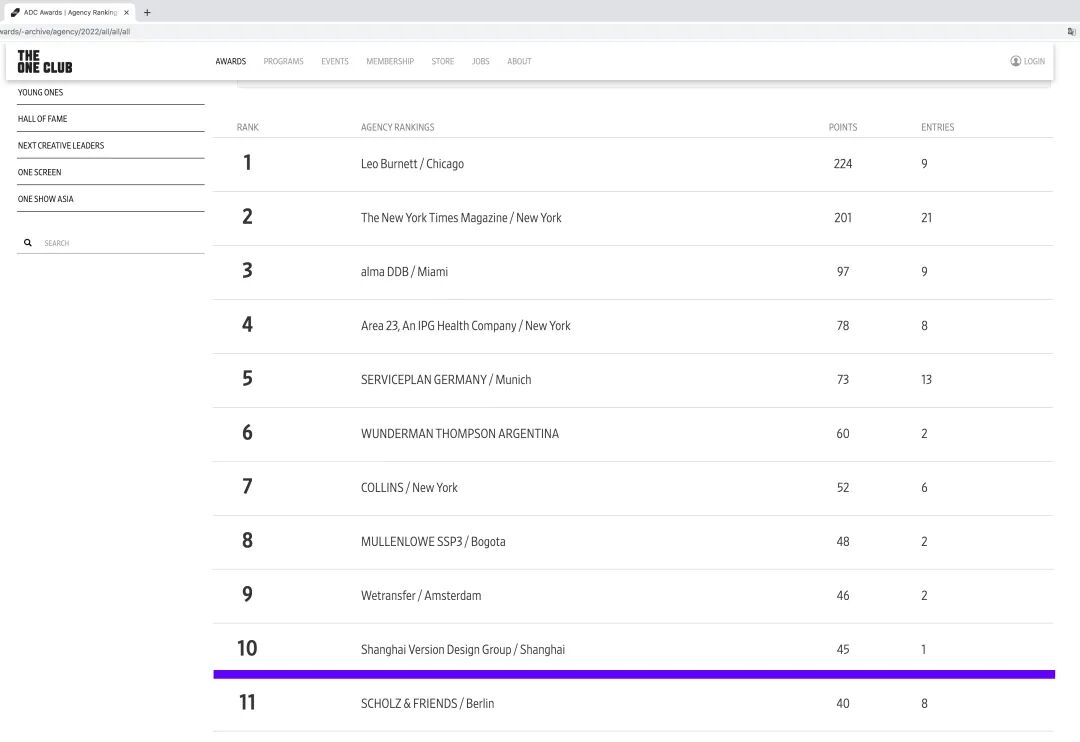Open Area 23 IPG Health Company entry
This screenshot has width=1080, height=742.
466,326
